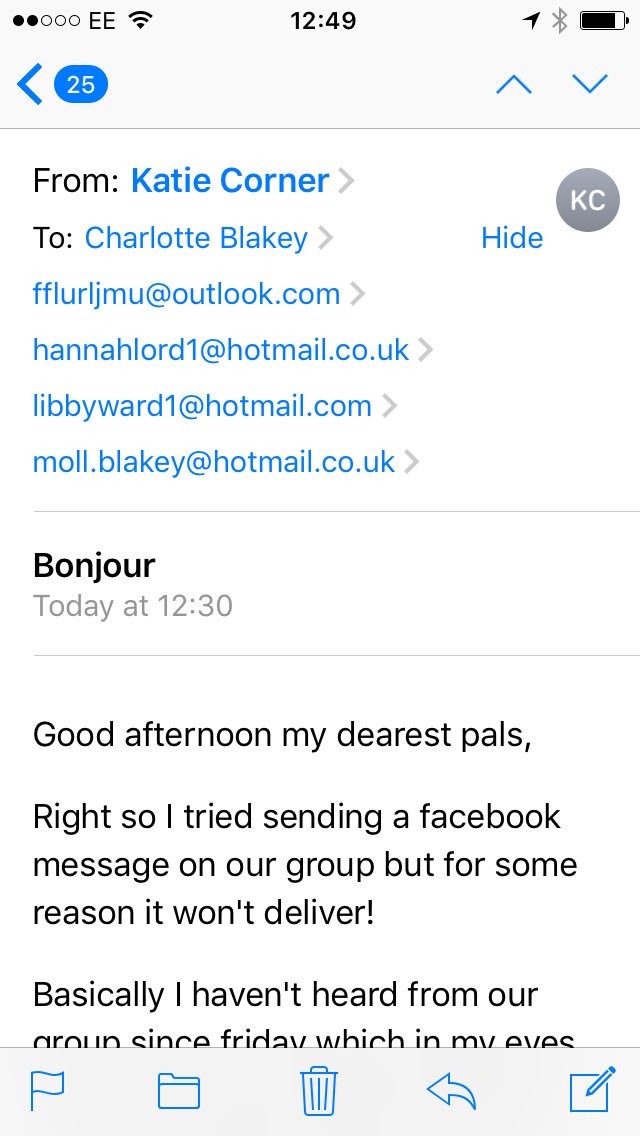The width and height of the screenshot is (640, 1136).
Task: Tap the 25 unread count badge
Action: pyautogui.click(x=81, y=85)
